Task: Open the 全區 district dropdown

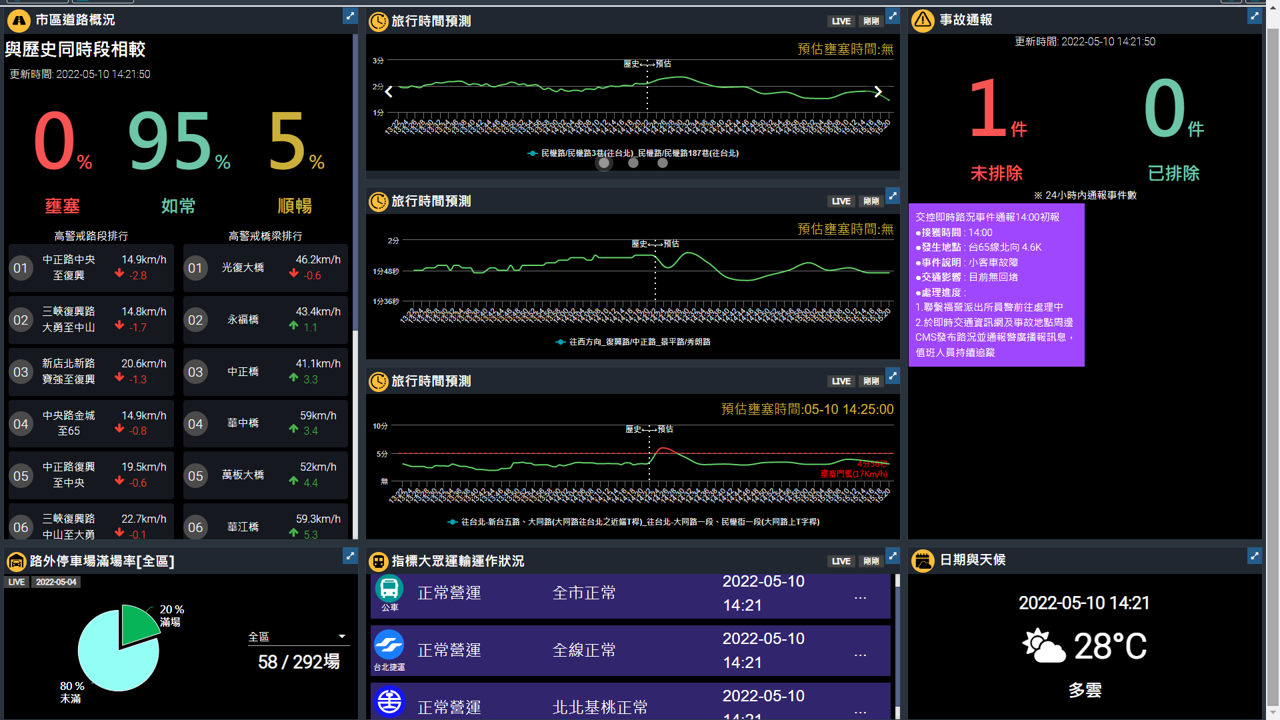Action: click(x=297, y=637)
